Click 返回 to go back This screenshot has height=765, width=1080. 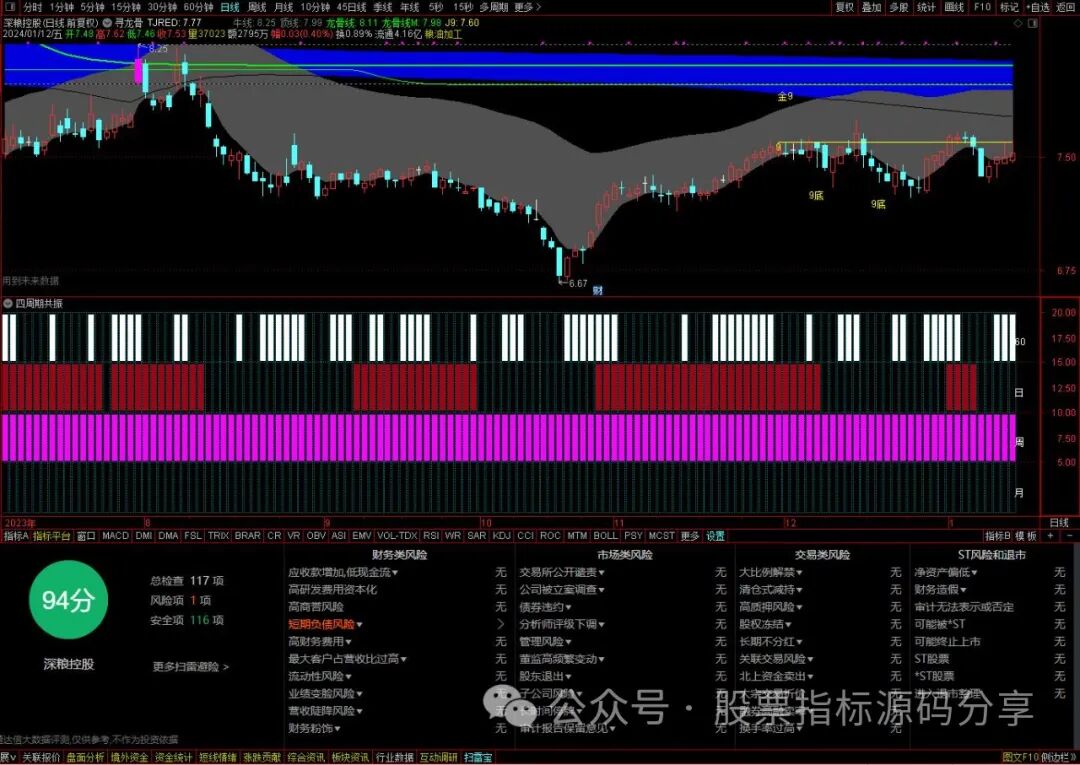1066,7
